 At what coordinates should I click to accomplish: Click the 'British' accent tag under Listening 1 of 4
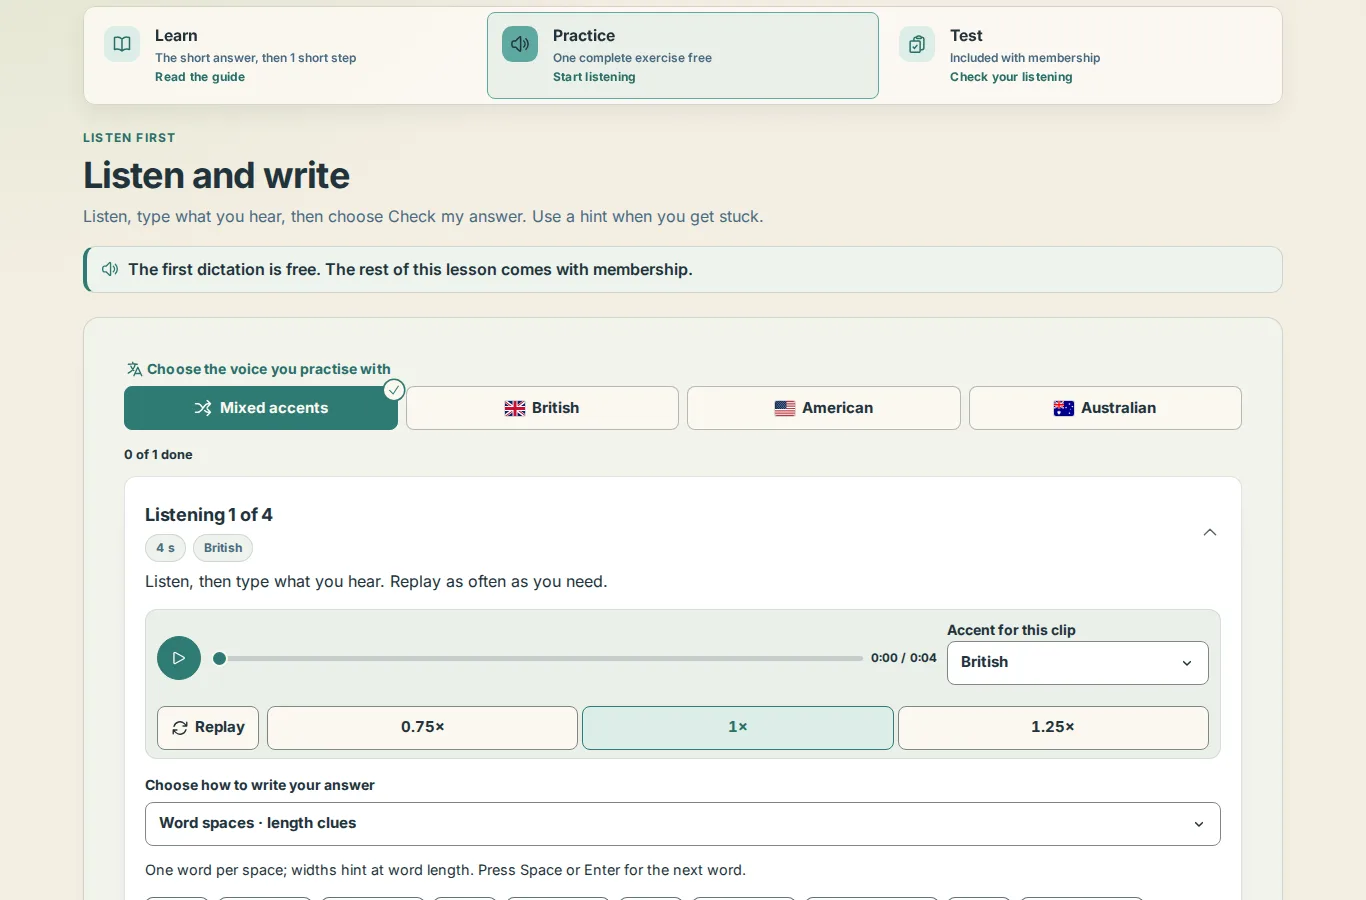pos(223,548)
